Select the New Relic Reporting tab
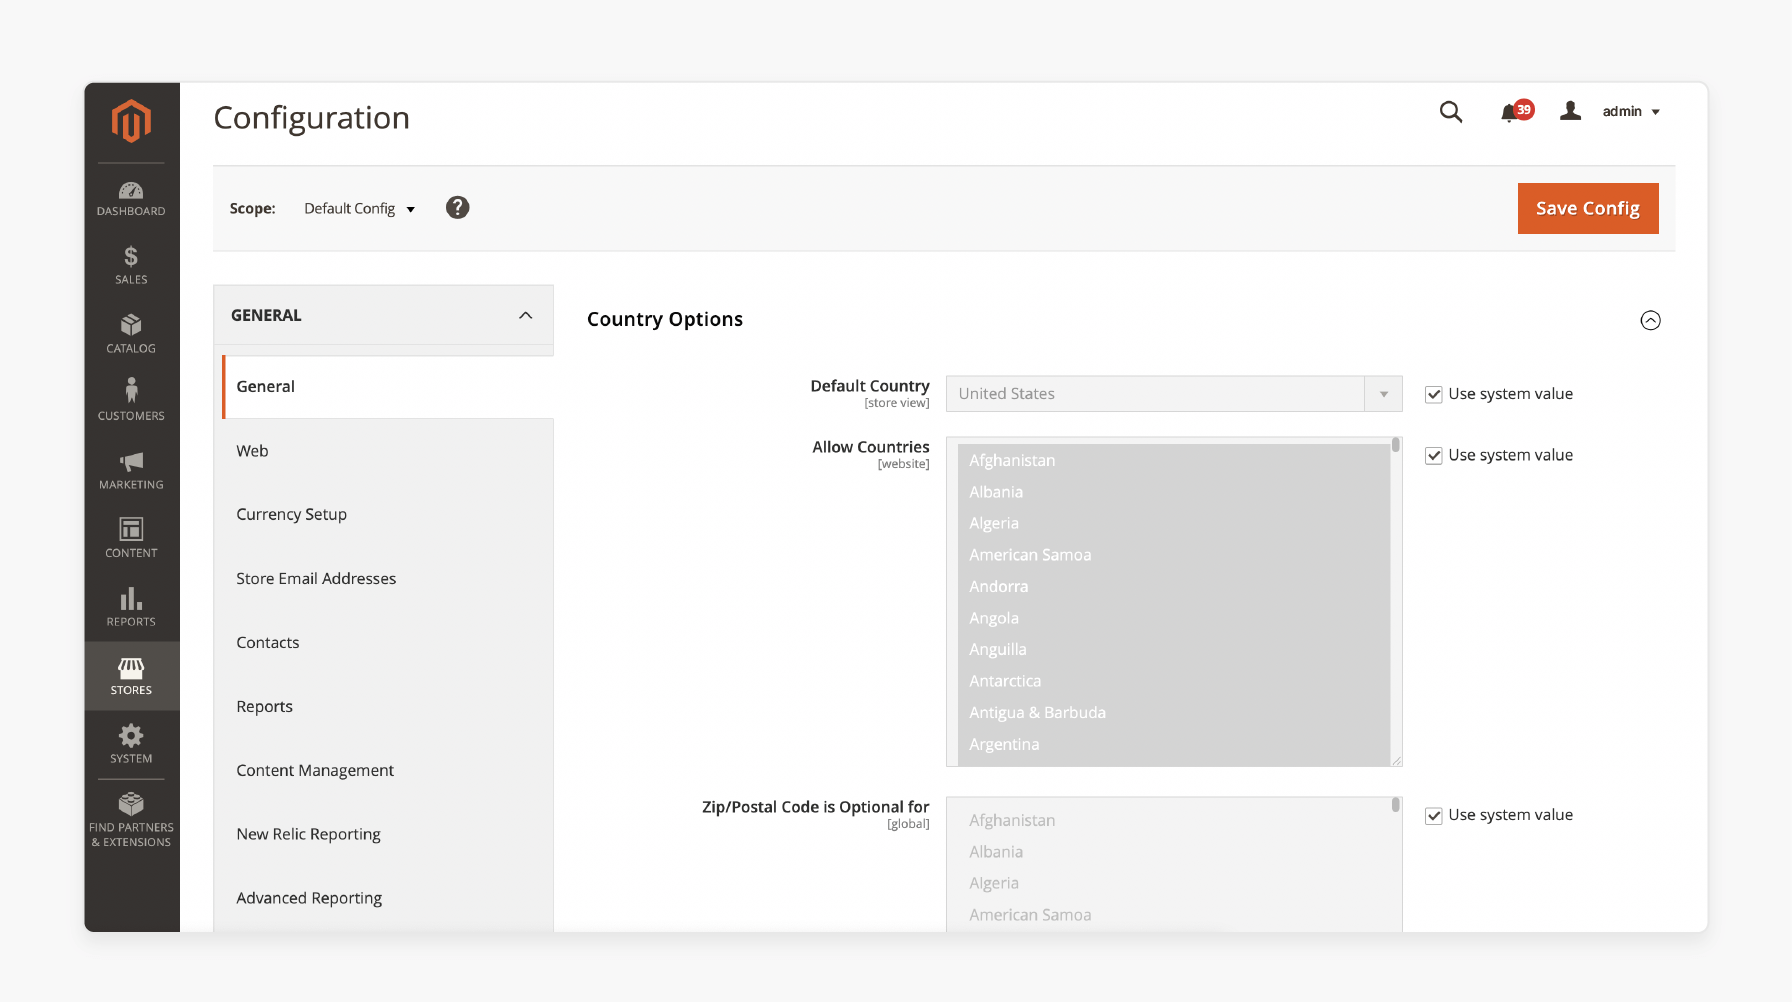Screen dimensions: 1792x1002 [388, 835]
